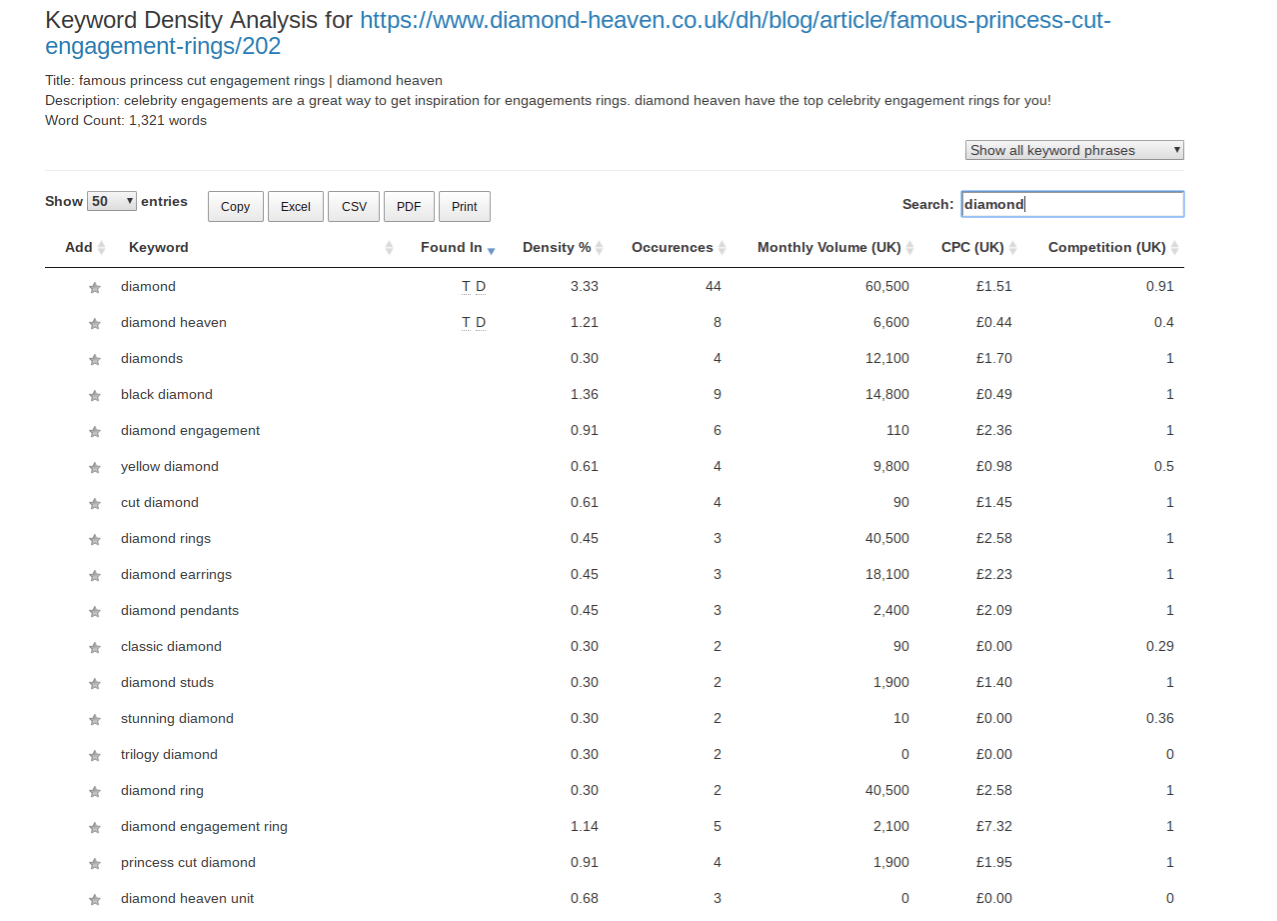Screen dimensions: 1277x921
Task: Open the Show entries count dropdown
Action: pos(112,201)
